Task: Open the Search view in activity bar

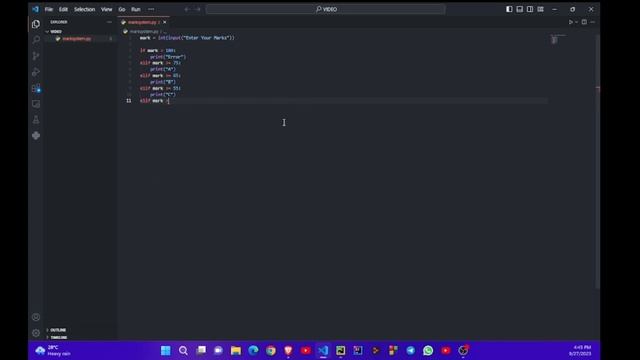Action: tap(36, 40)
